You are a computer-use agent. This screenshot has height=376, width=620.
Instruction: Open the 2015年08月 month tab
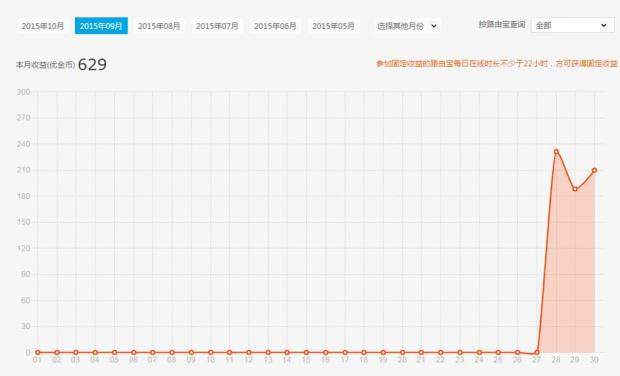159,26
